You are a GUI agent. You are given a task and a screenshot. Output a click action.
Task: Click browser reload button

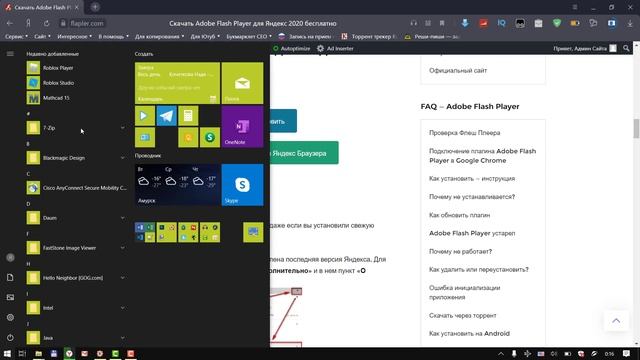[47, 24]
